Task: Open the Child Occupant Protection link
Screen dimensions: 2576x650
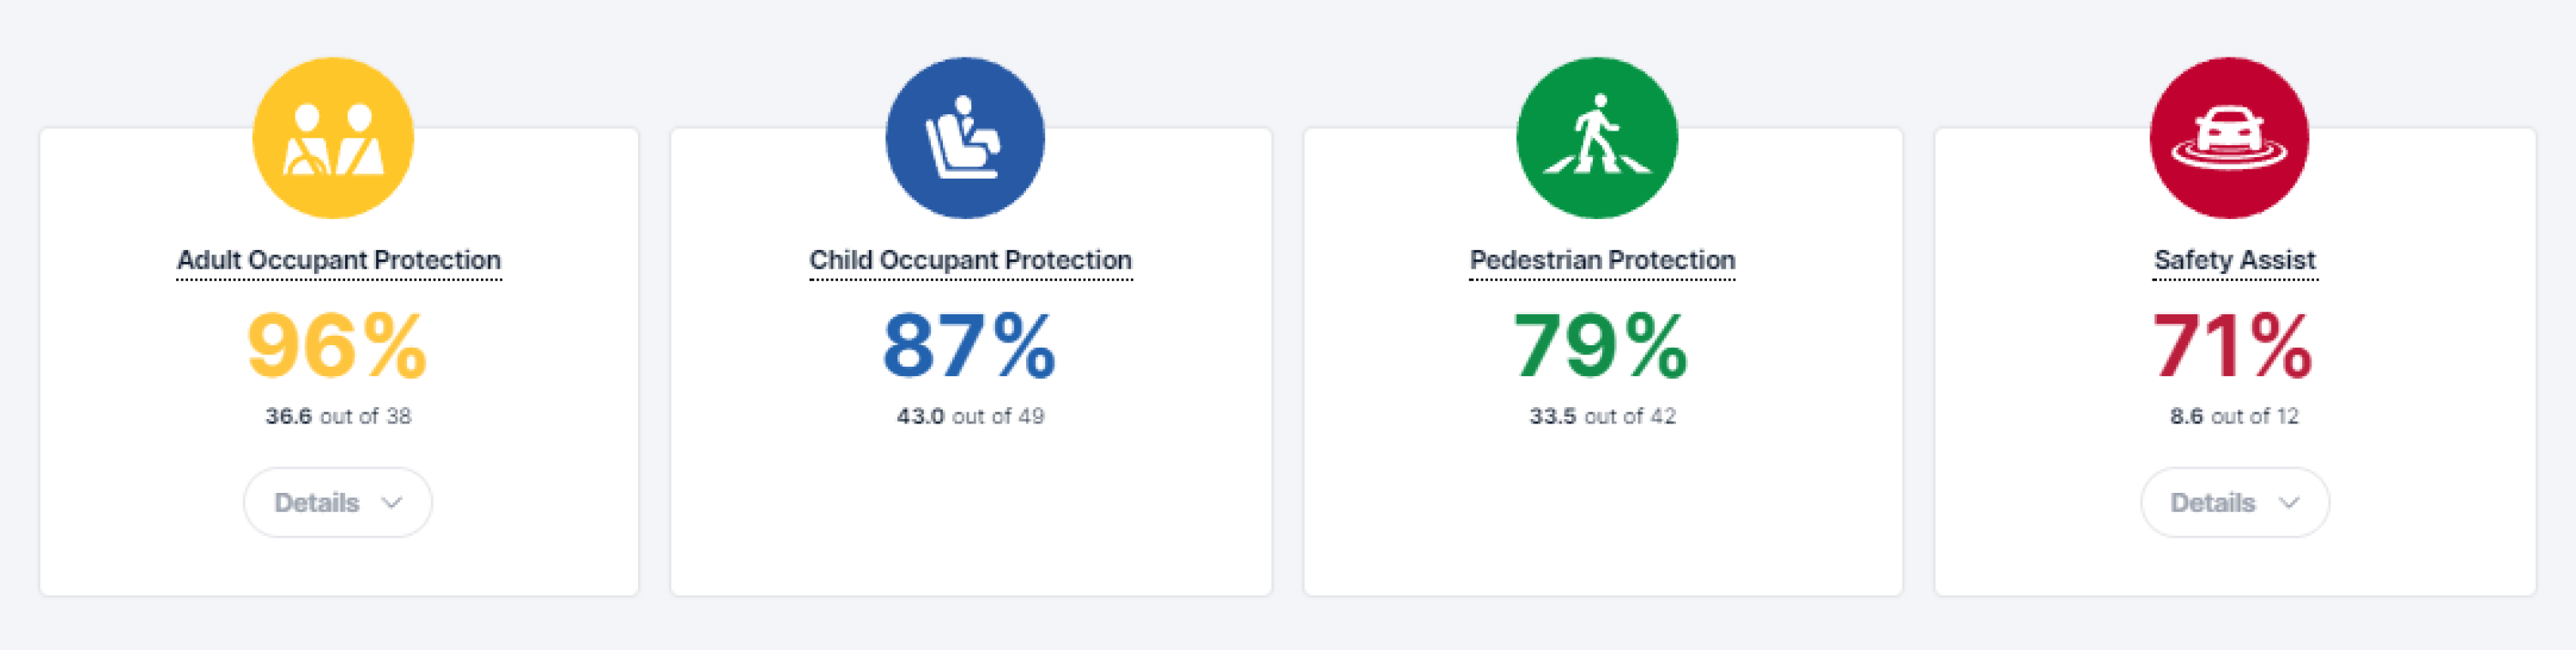Action: click(970, 260)
